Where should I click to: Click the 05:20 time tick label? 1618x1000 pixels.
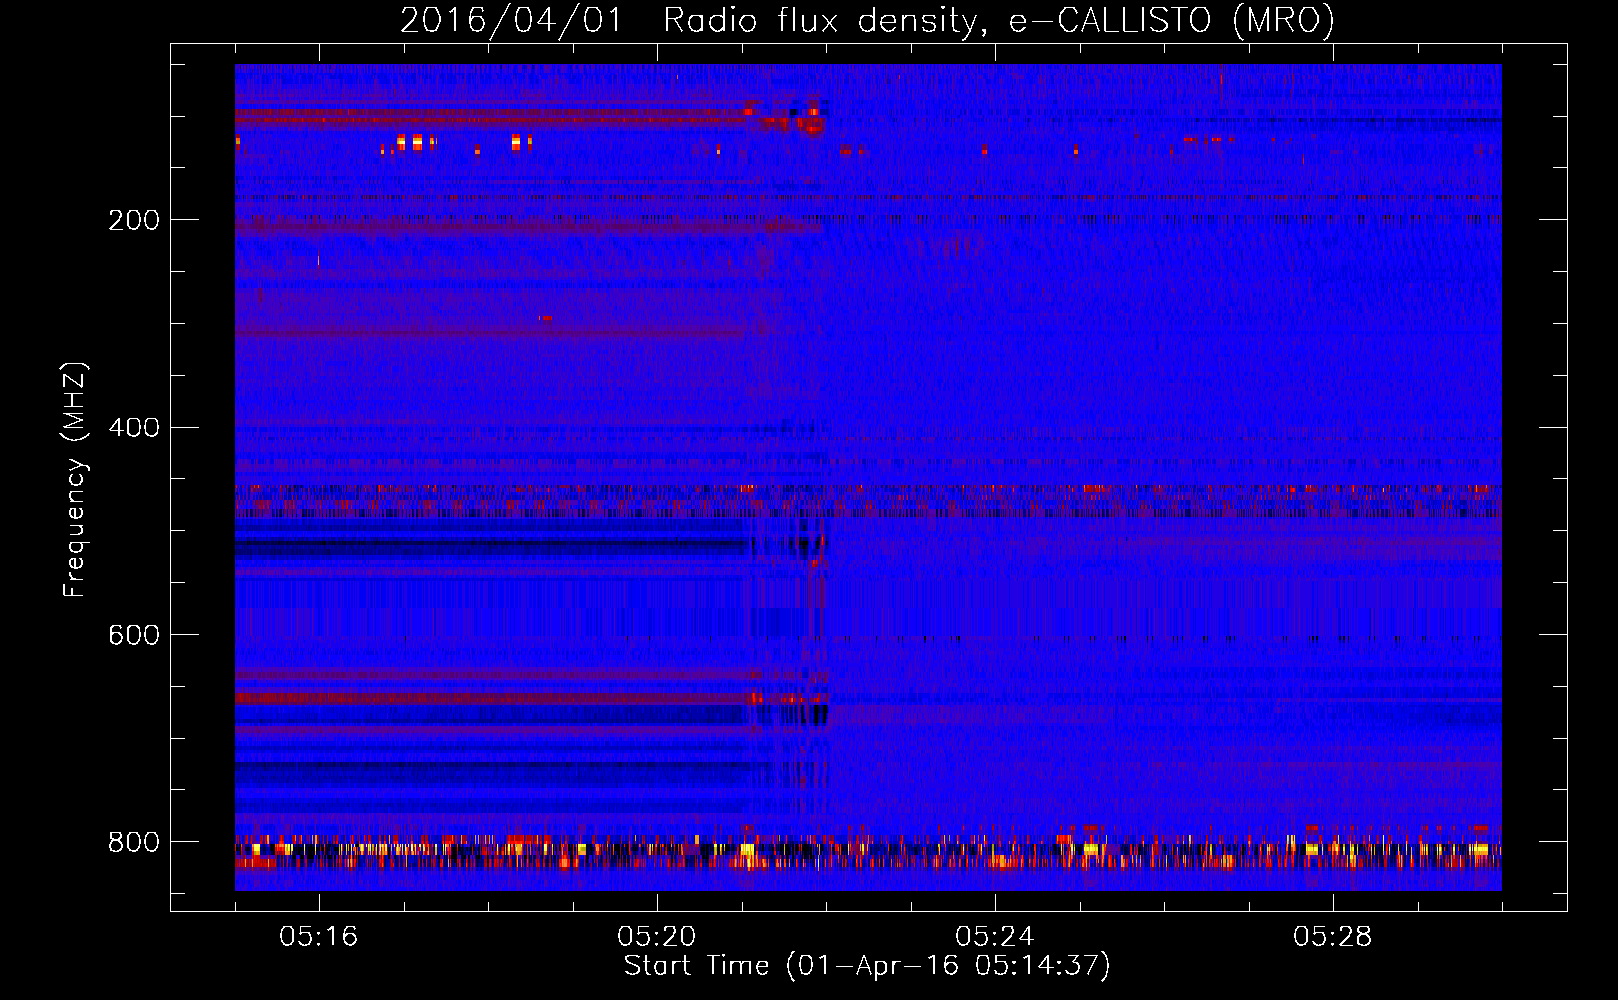(x=657, y=937)
